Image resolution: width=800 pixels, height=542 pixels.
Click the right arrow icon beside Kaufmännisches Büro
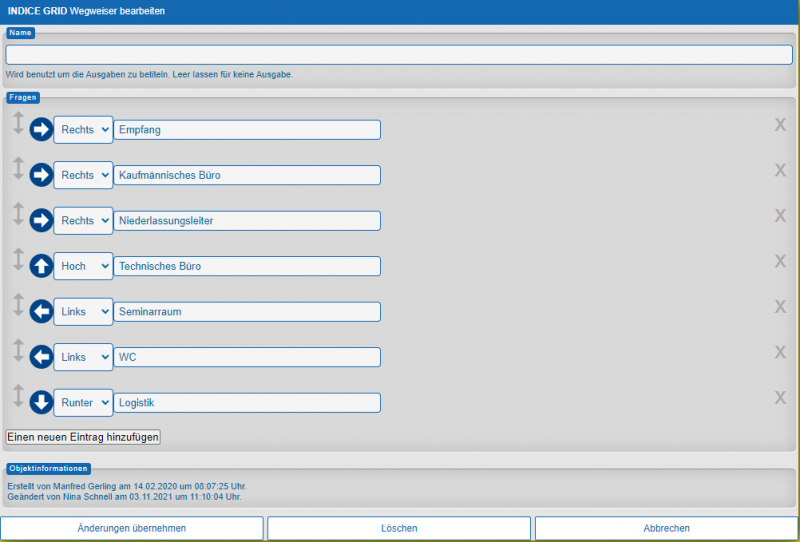click(x=41, y=175)
